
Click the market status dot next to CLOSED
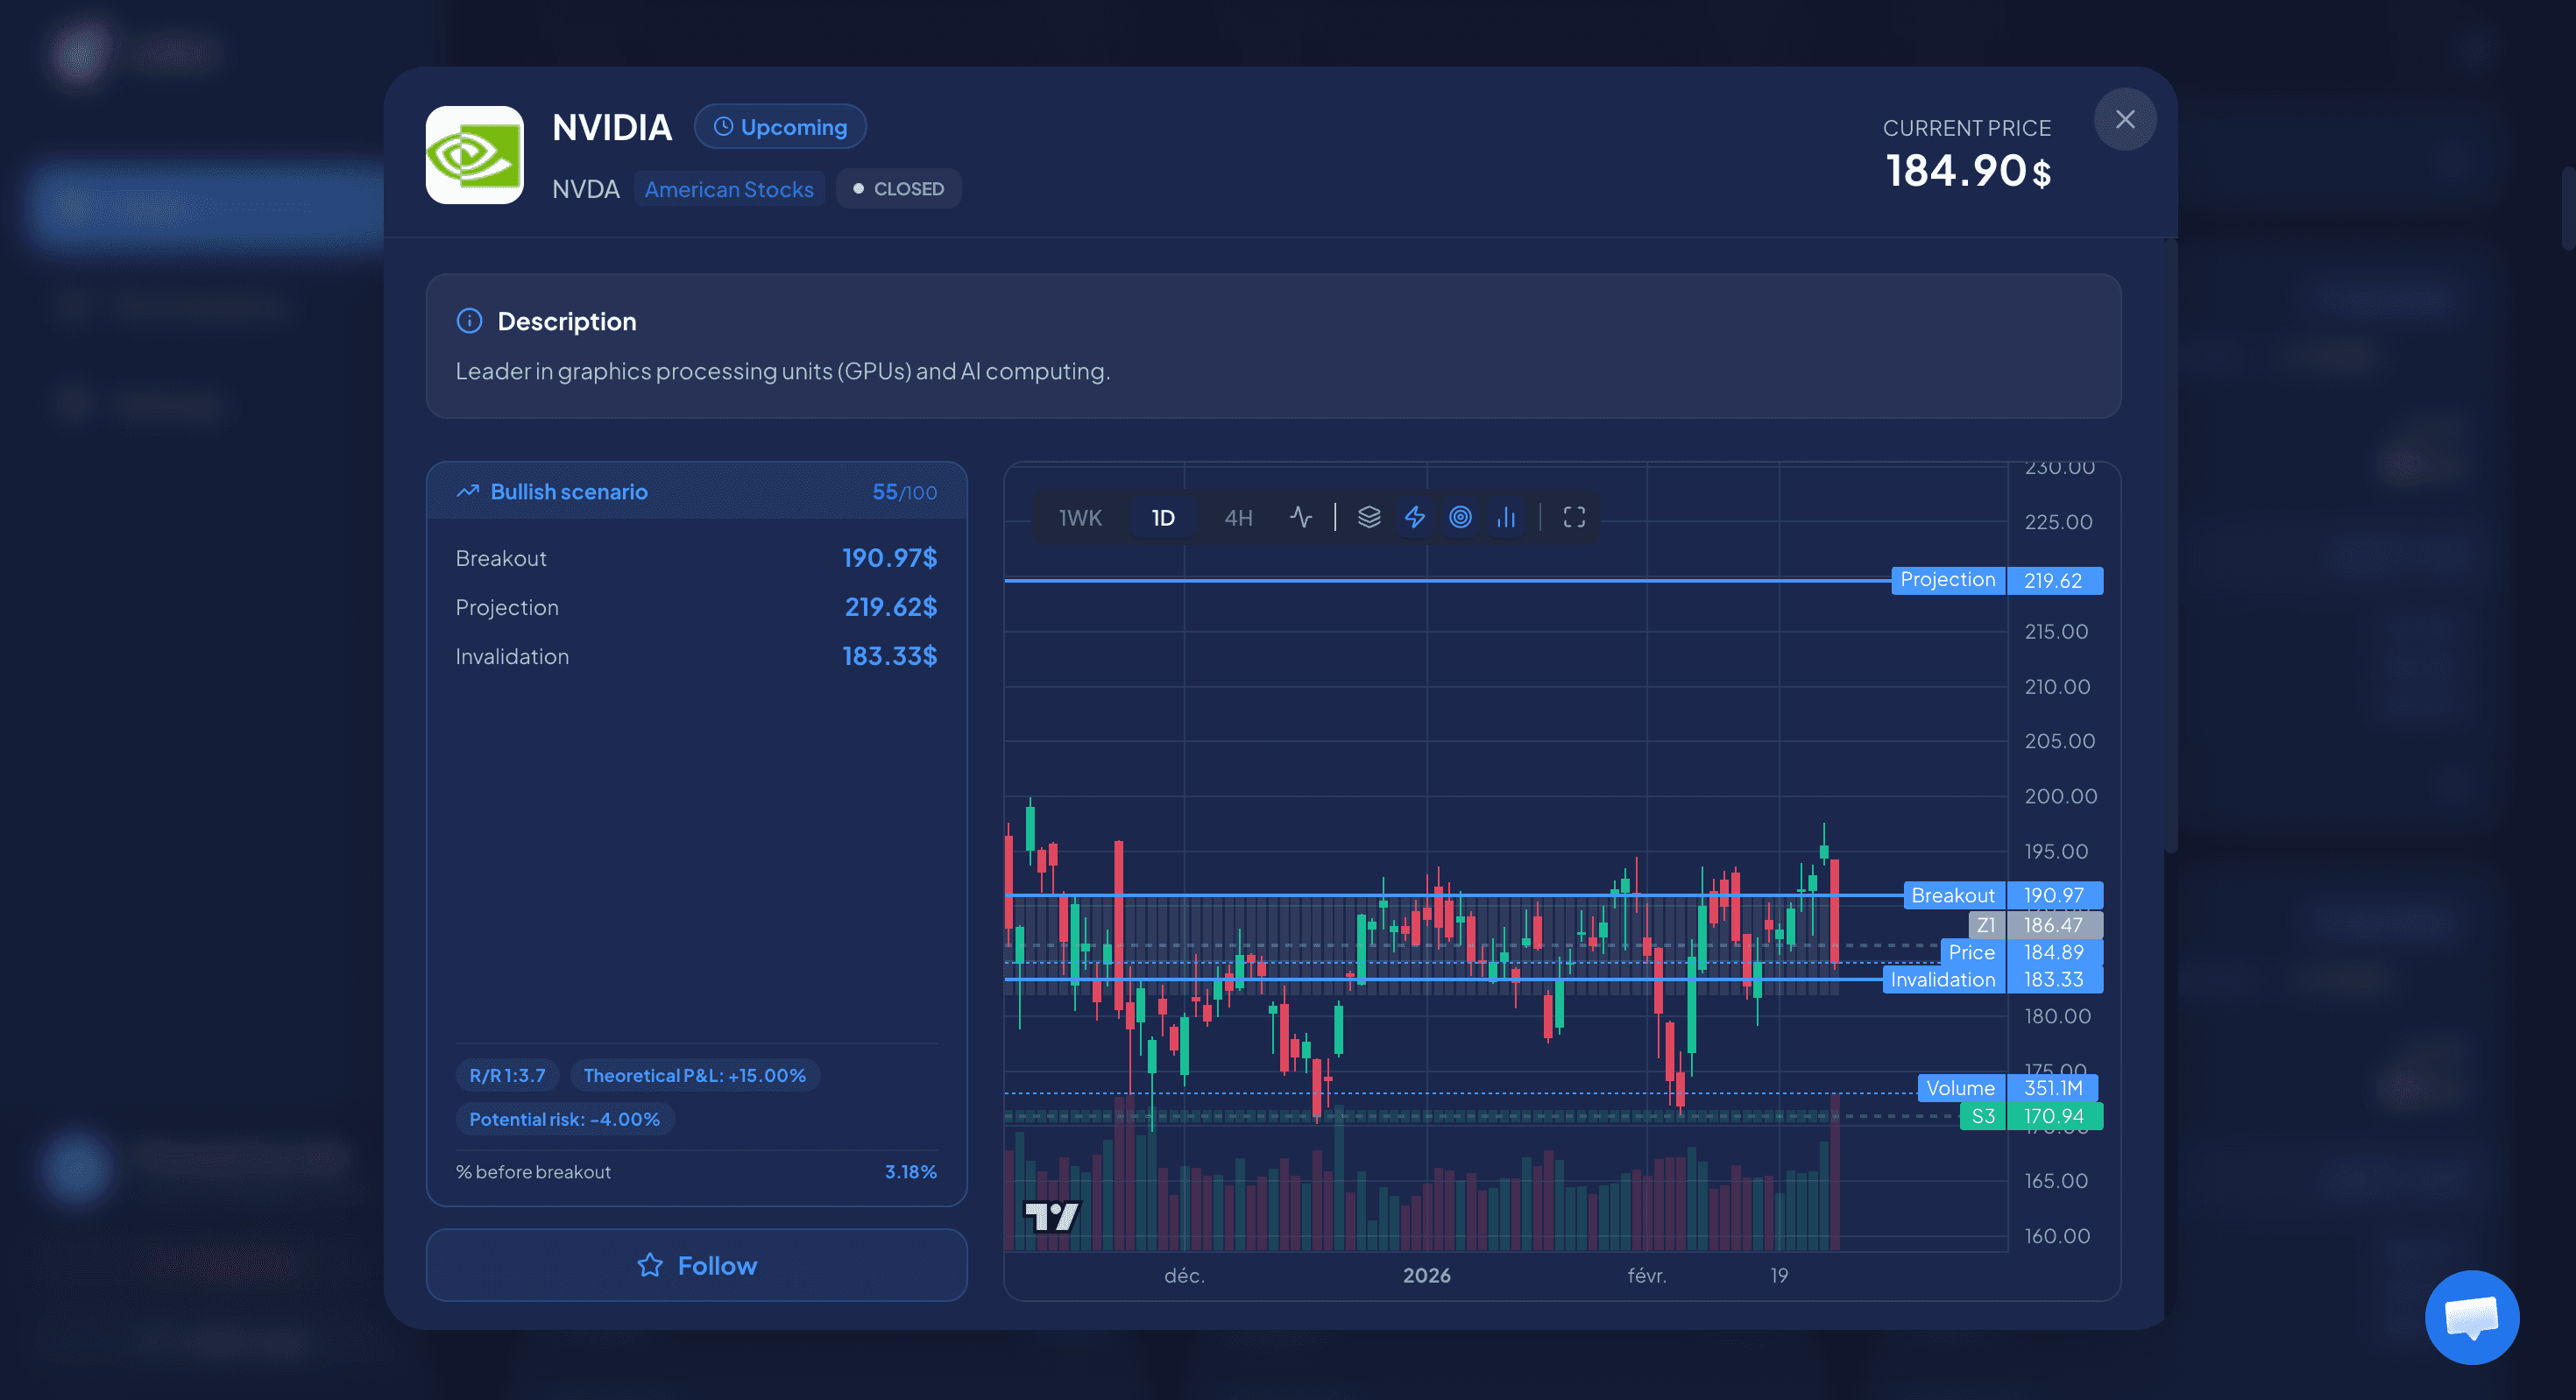pos(857,188)
